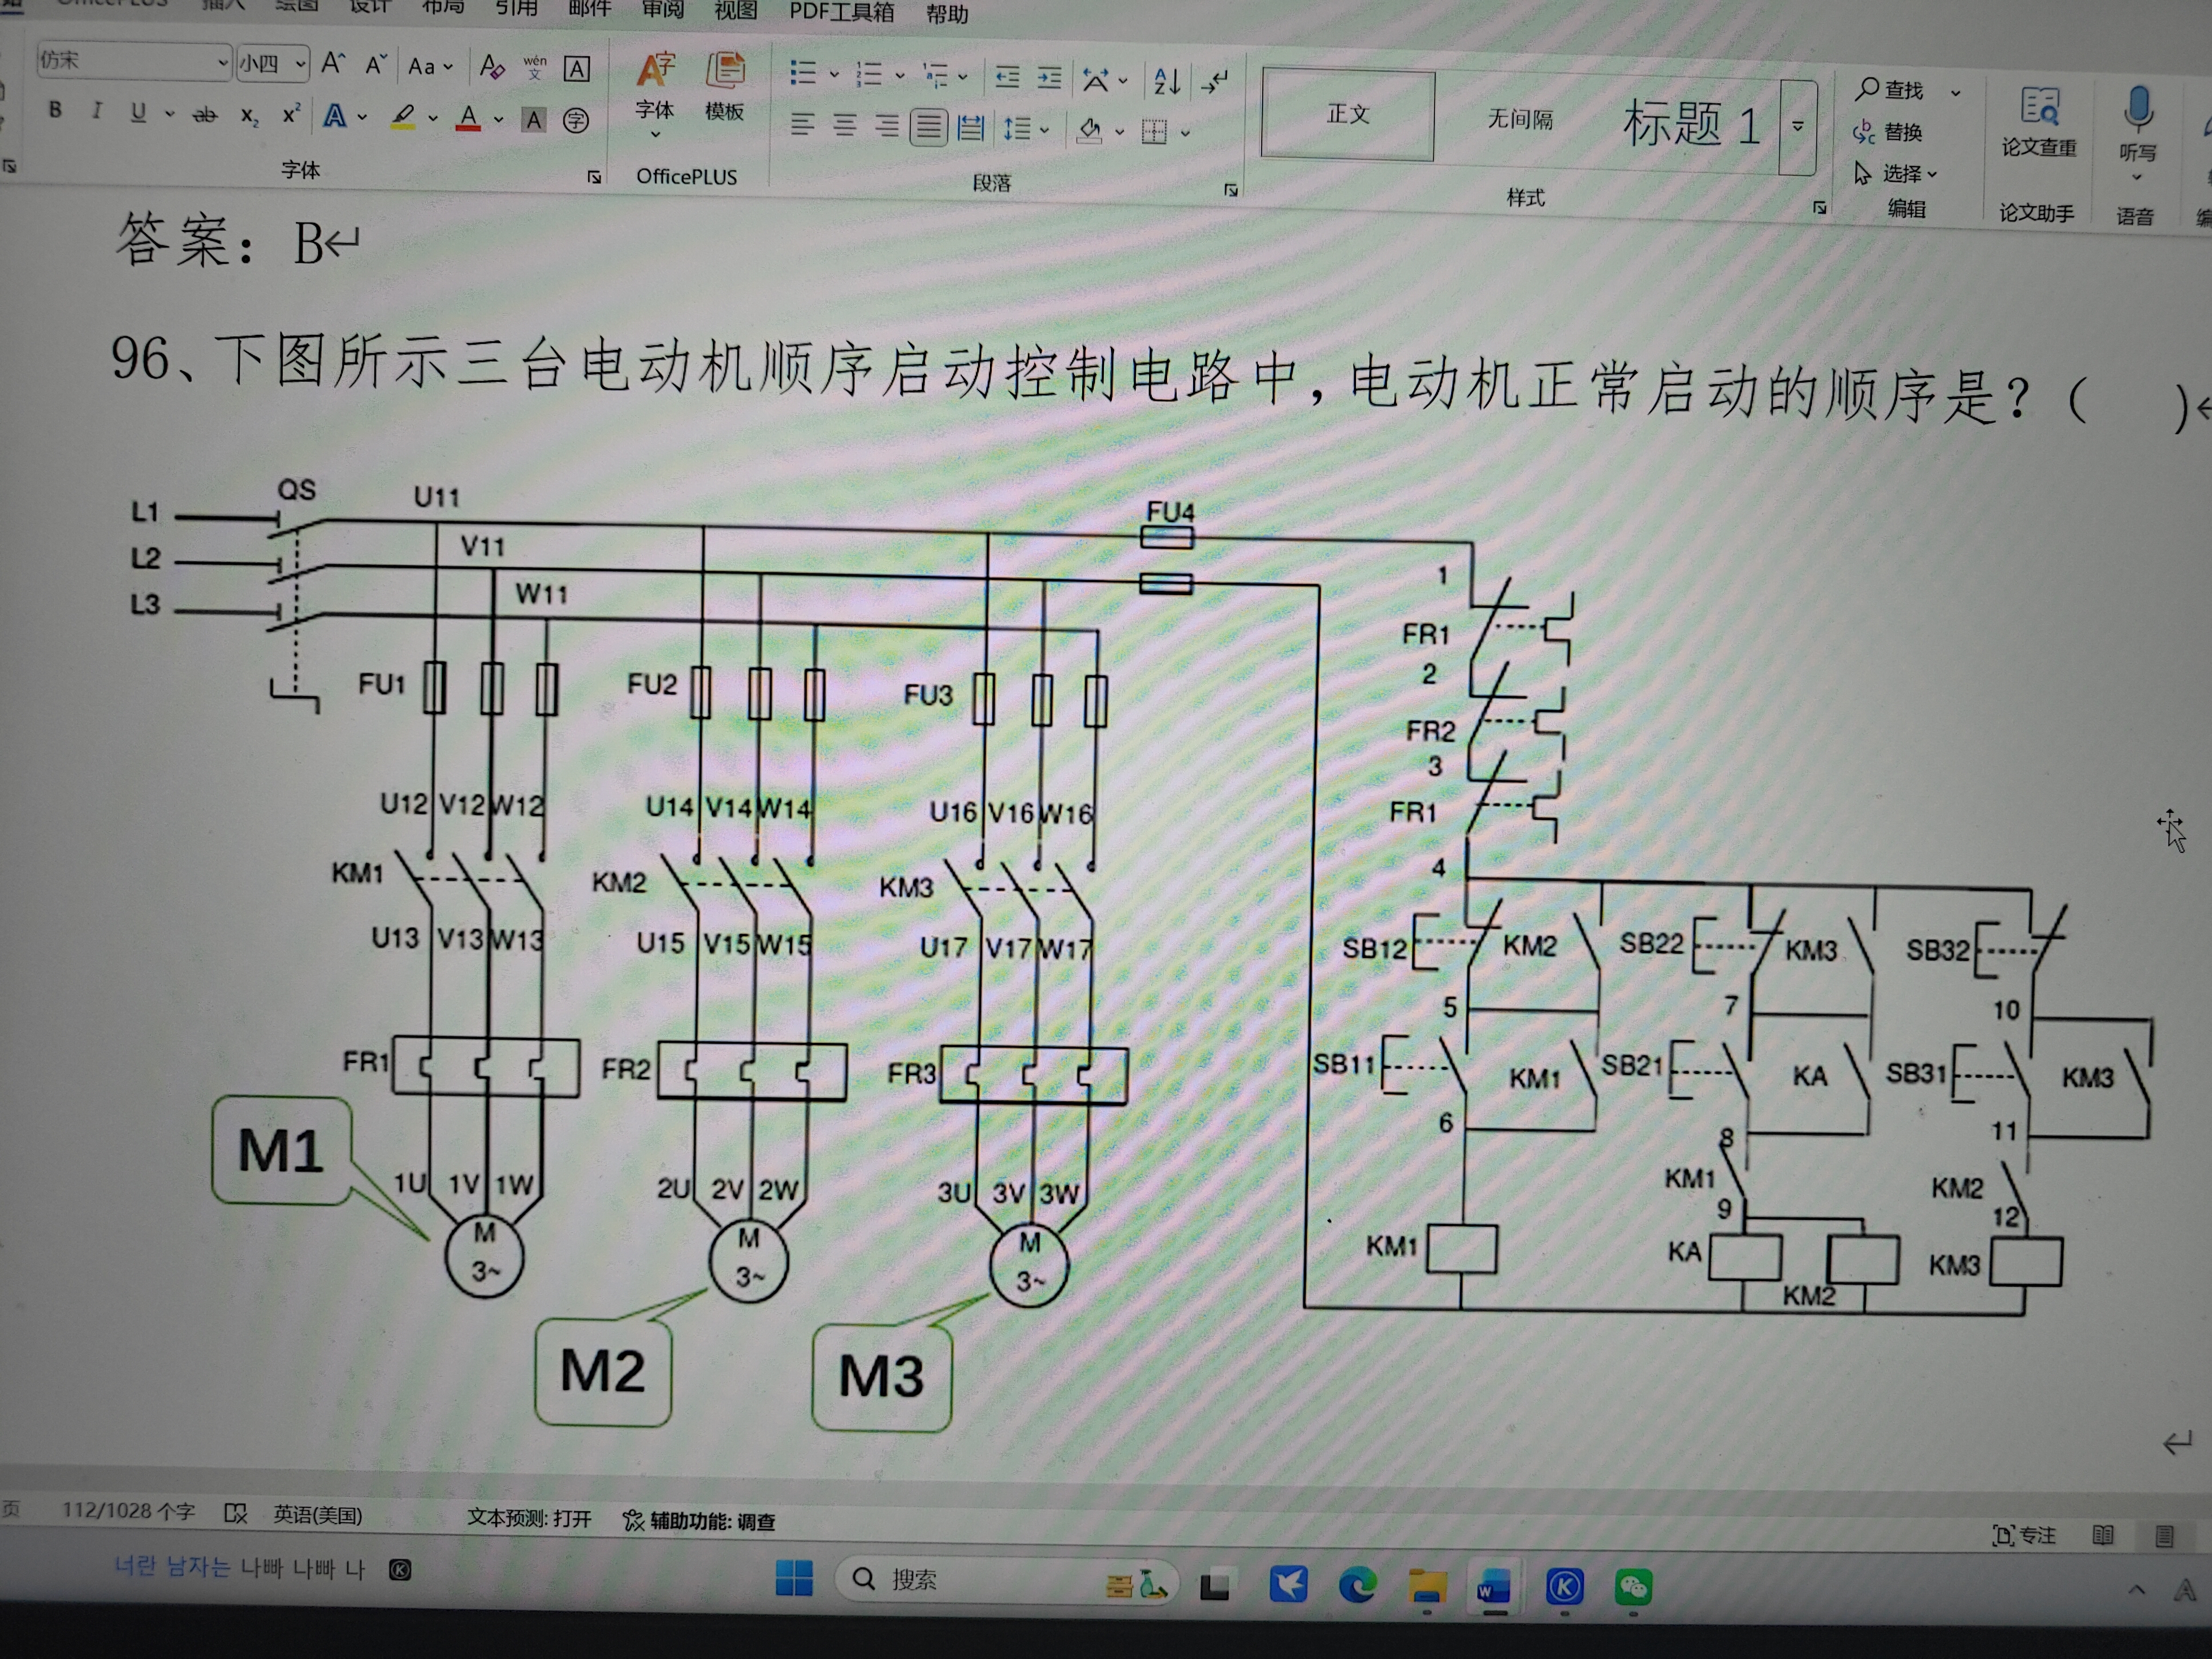Screen dimensions: 2212x1659
Task: Start 听写 dictation microphone
Action: (x=2137, y=124)
